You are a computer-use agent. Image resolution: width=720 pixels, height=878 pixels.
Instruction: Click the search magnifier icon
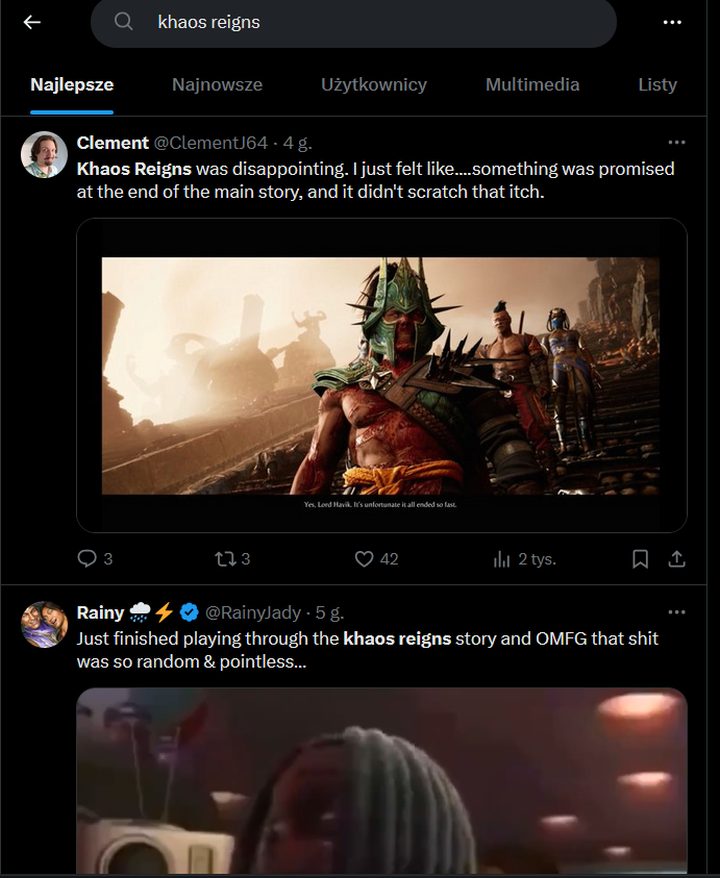click(x=124, y=22)
